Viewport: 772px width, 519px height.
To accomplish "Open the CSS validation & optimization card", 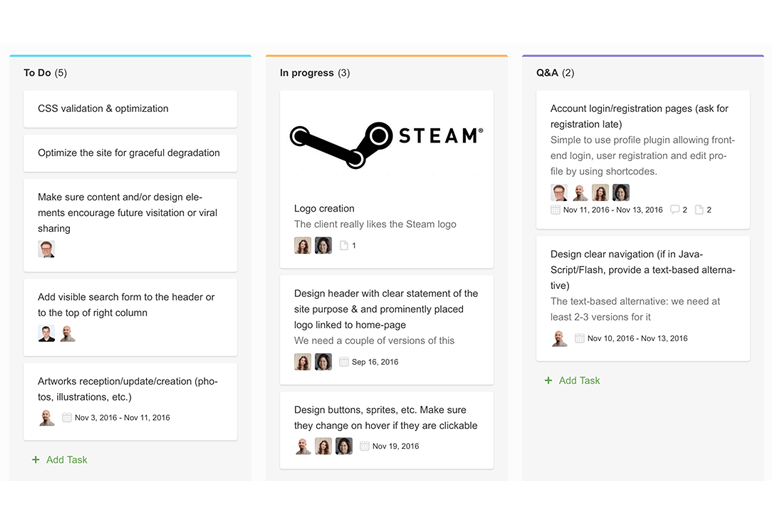I will coord(130,109).
